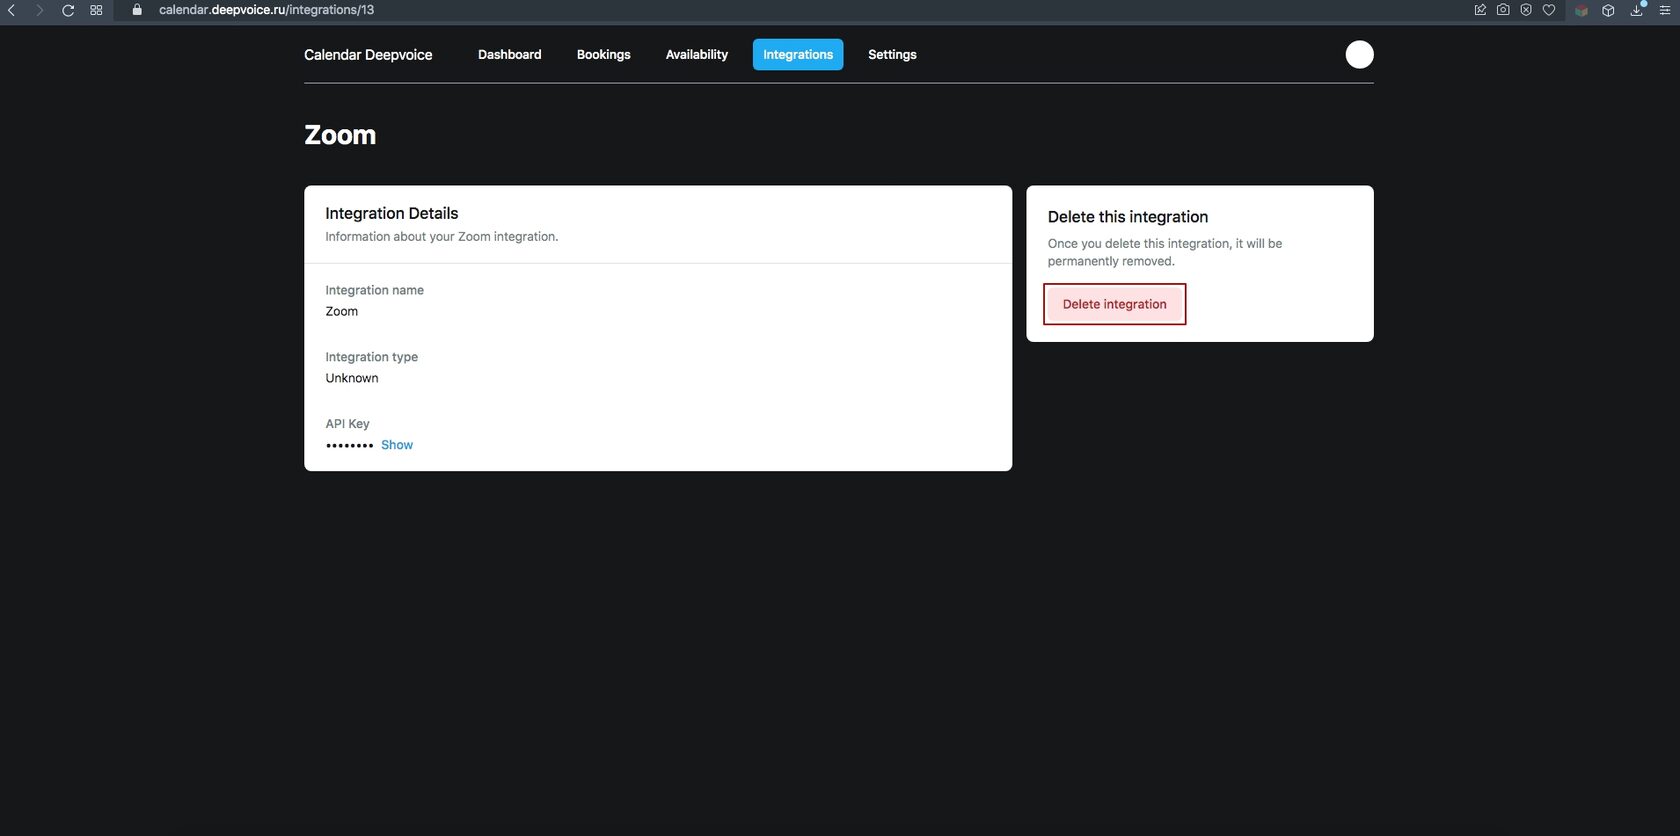Click 'Information about your Zoom integration.' text
The width and height of the screenshot is (1680, 836).
pos(442,237)
